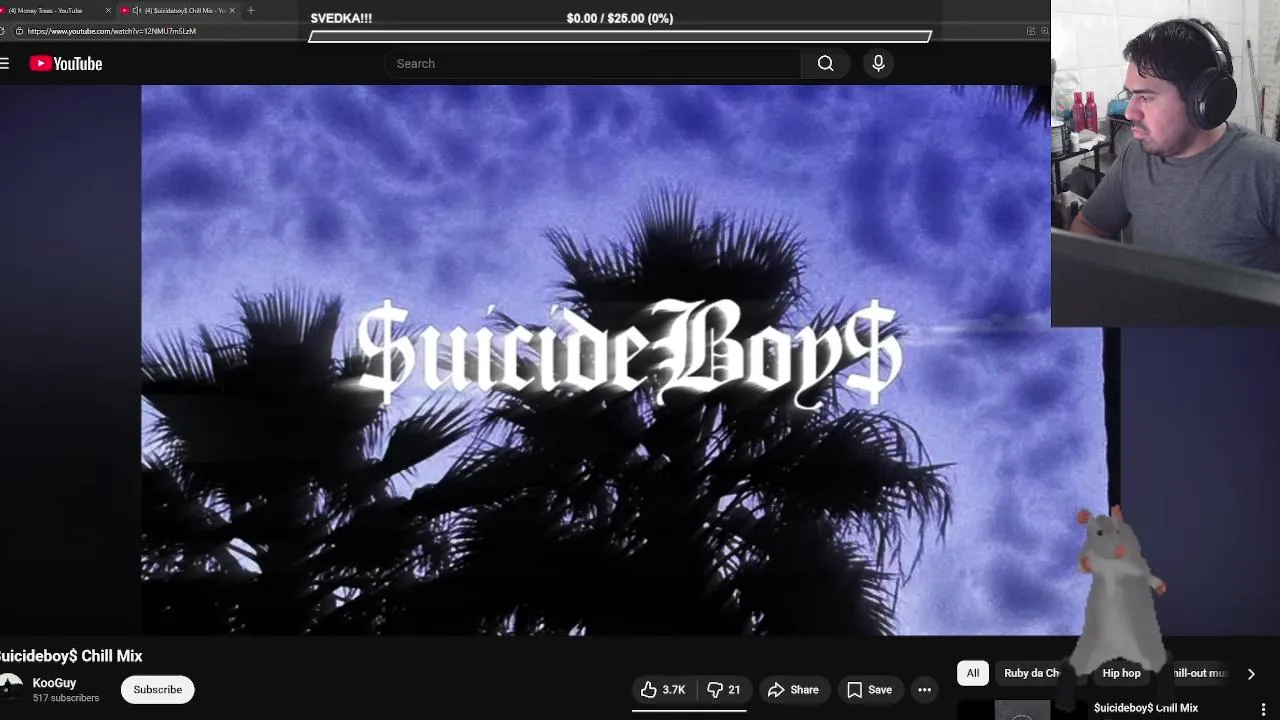Open the recommended $uicideboy$ Chill Mix title

[1145, 708]
